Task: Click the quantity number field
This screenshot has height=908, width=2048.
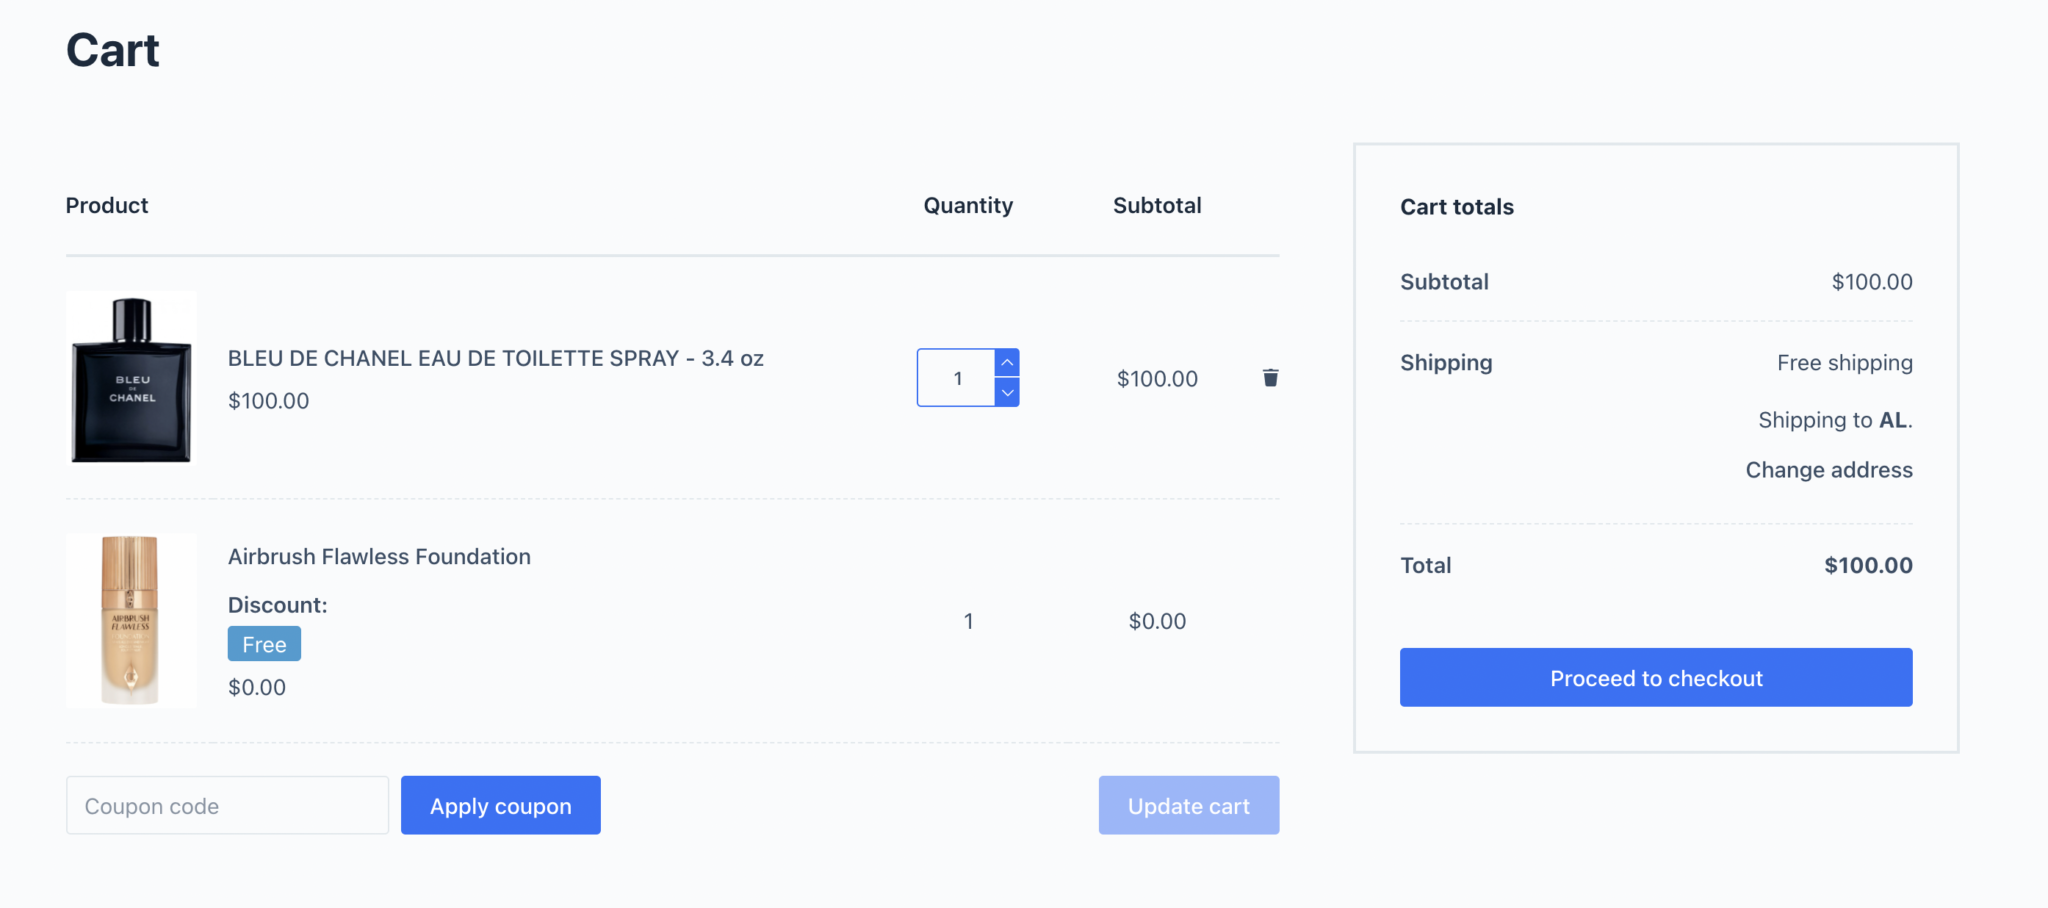Action: coord(957,378)
